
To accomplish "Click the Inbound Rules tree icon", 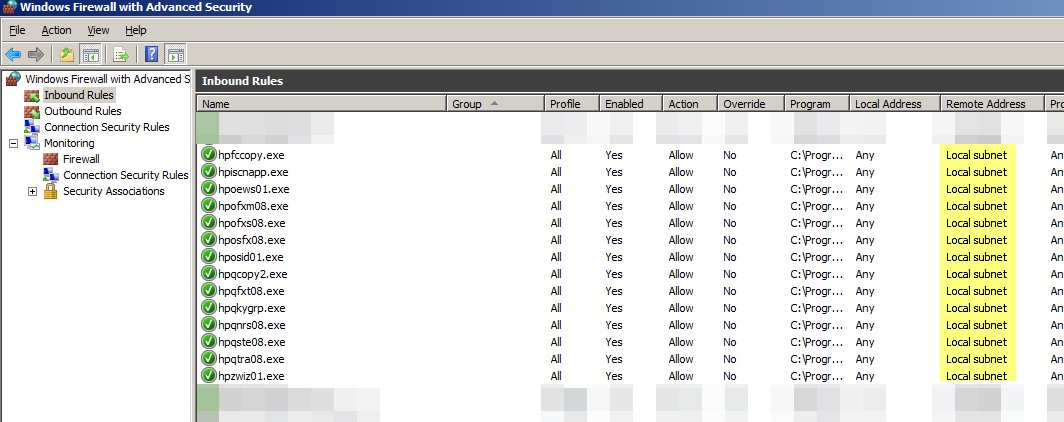I will click(32, 96).
